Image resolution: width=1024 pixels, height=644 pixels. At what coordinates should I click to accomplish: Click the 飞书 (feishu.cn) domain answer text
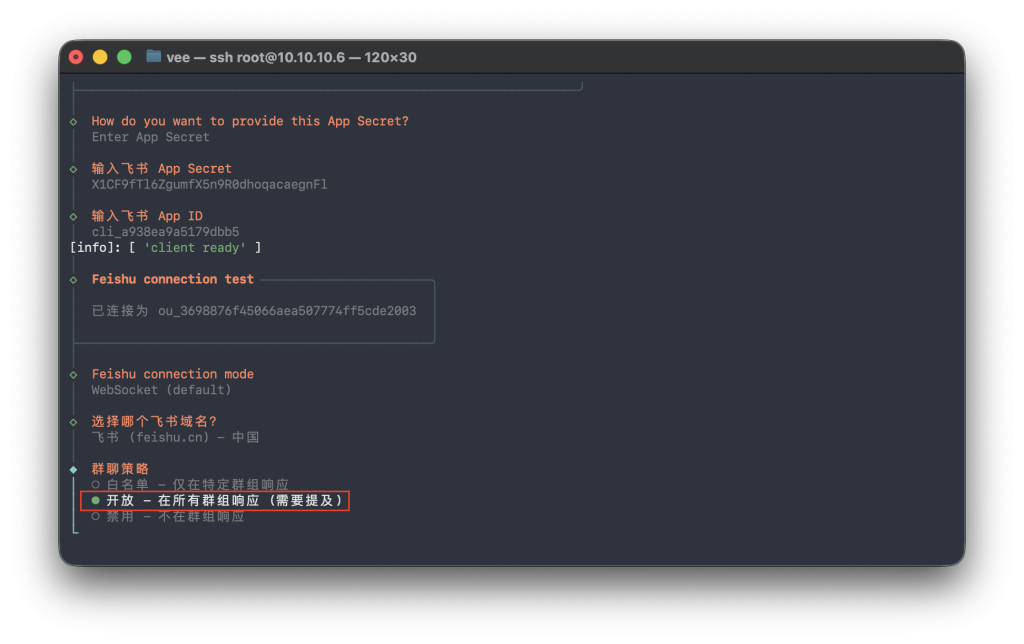pyautogui.click(x=175, y=437)
